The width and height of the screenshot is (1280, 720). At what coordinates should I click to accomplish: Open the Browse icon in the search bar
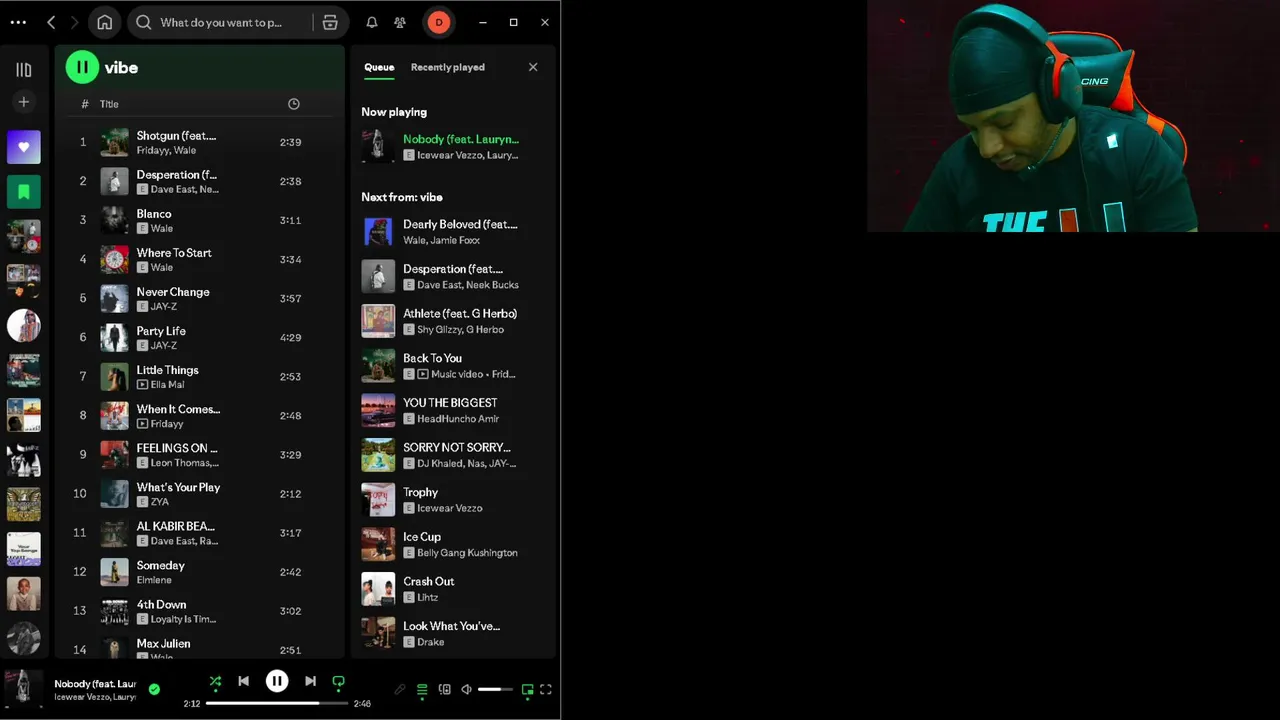330,22
